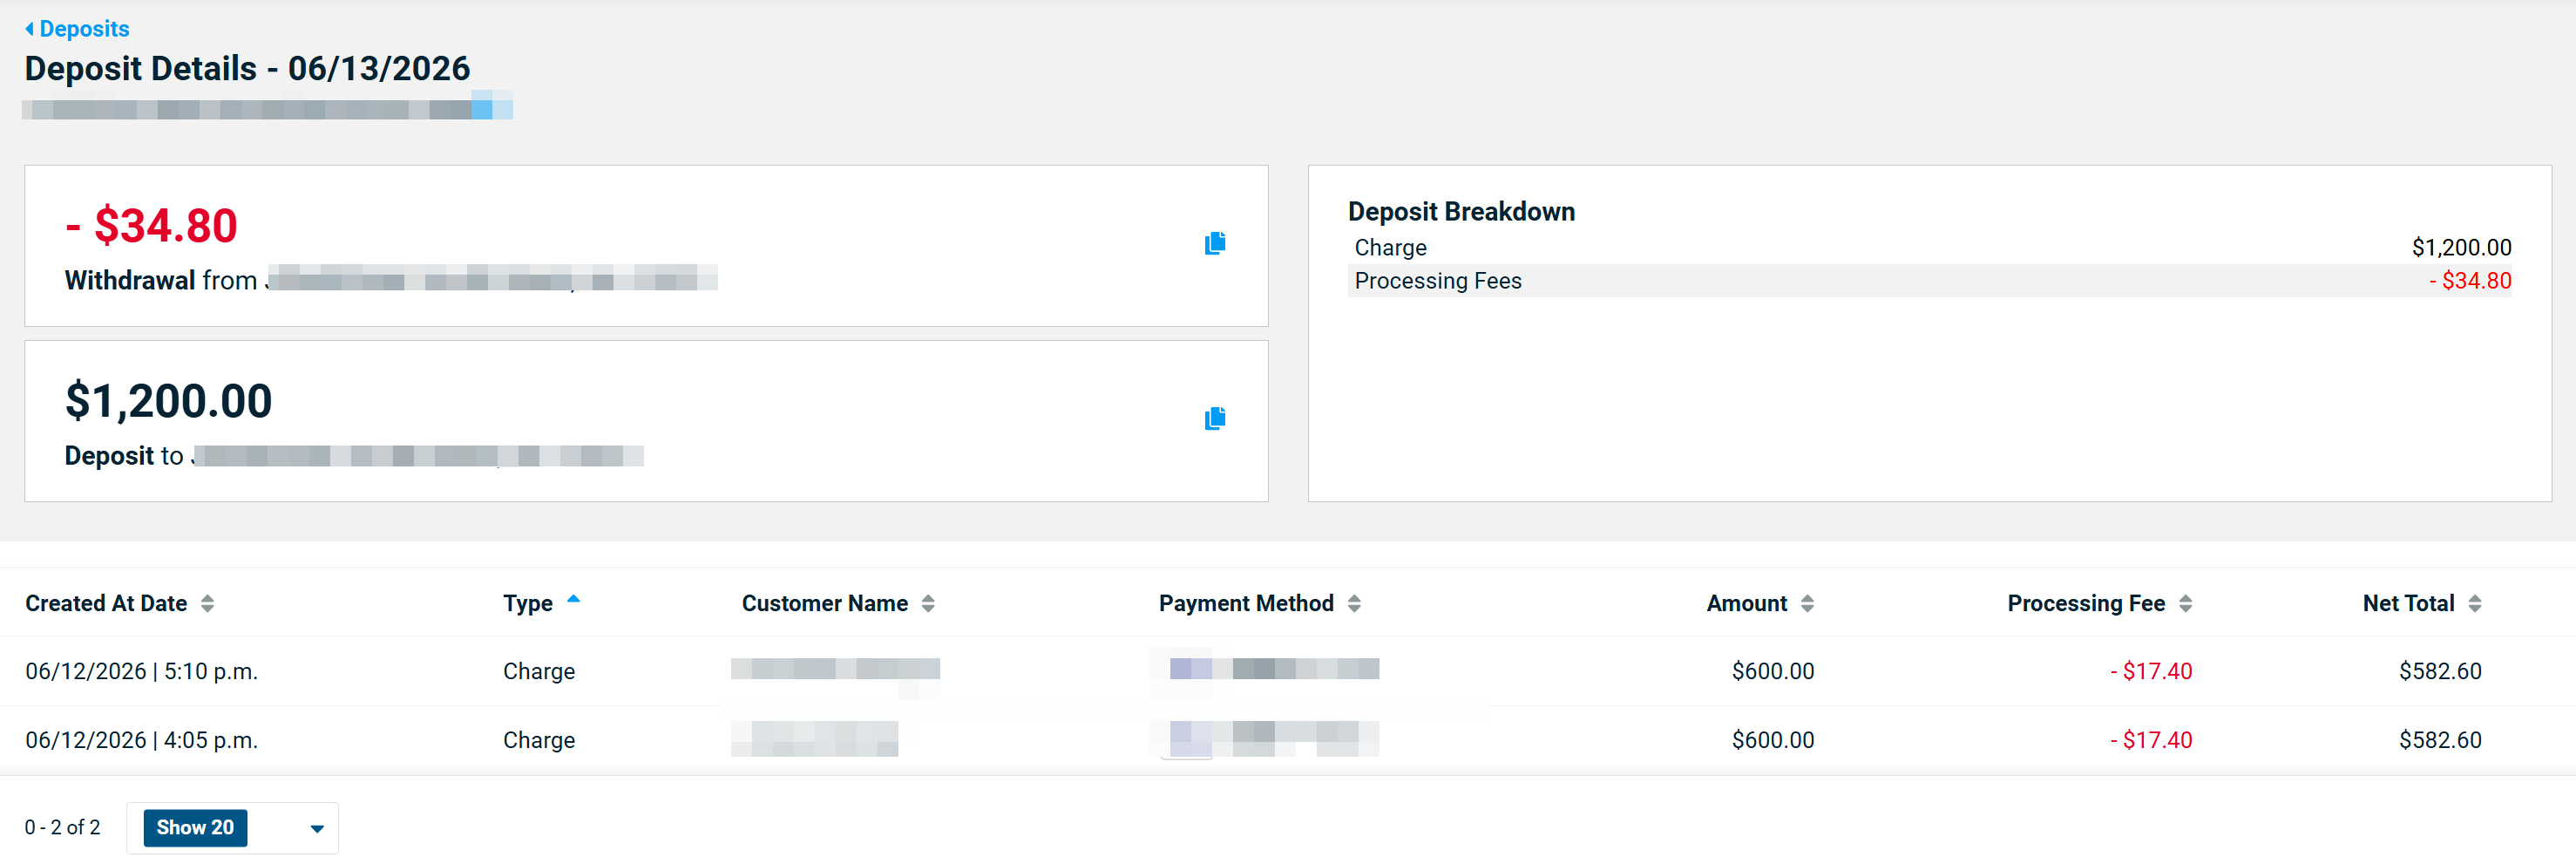Click the Charge breakdown row
This screenshot has width=2576, height=864.
[1930, 247]
